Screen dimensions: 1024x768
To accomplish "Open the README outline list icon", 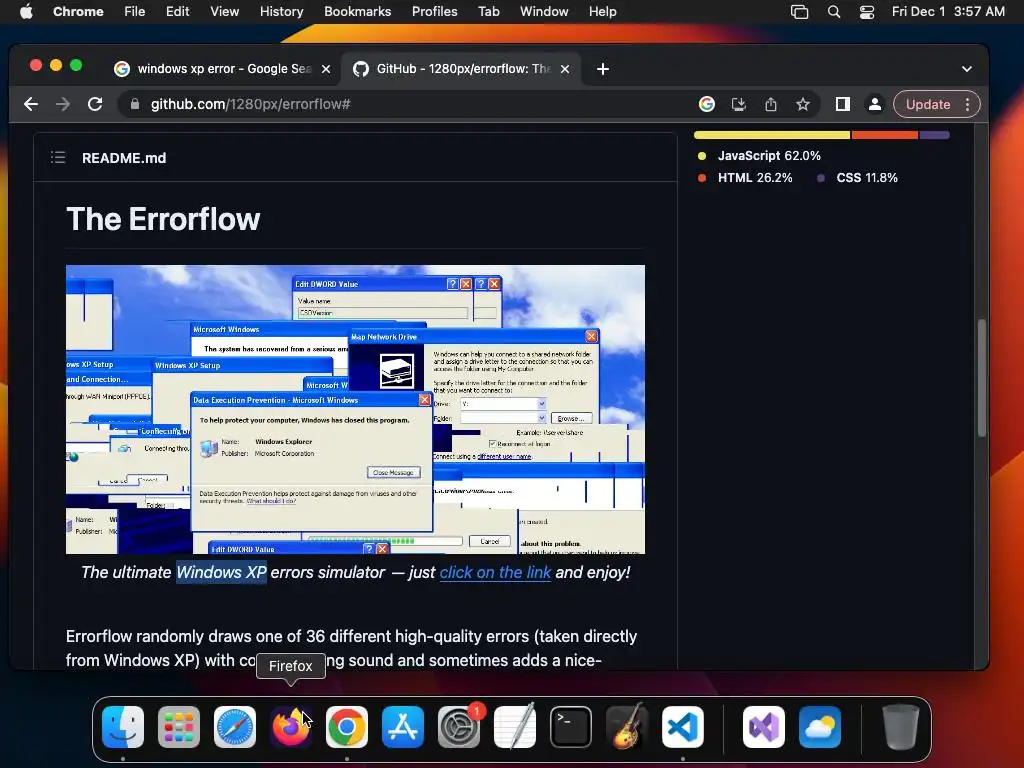I will point(58,157).
